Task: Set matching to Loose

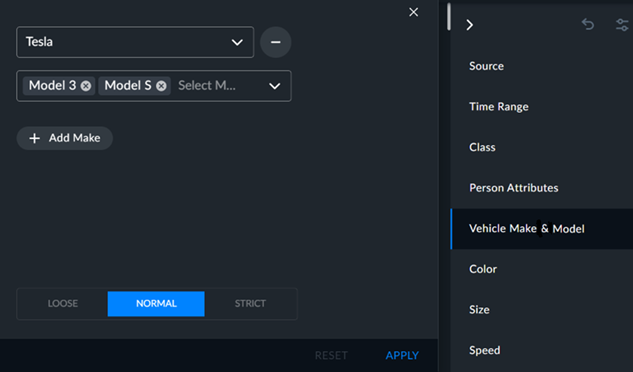Action: click(63, 304)
